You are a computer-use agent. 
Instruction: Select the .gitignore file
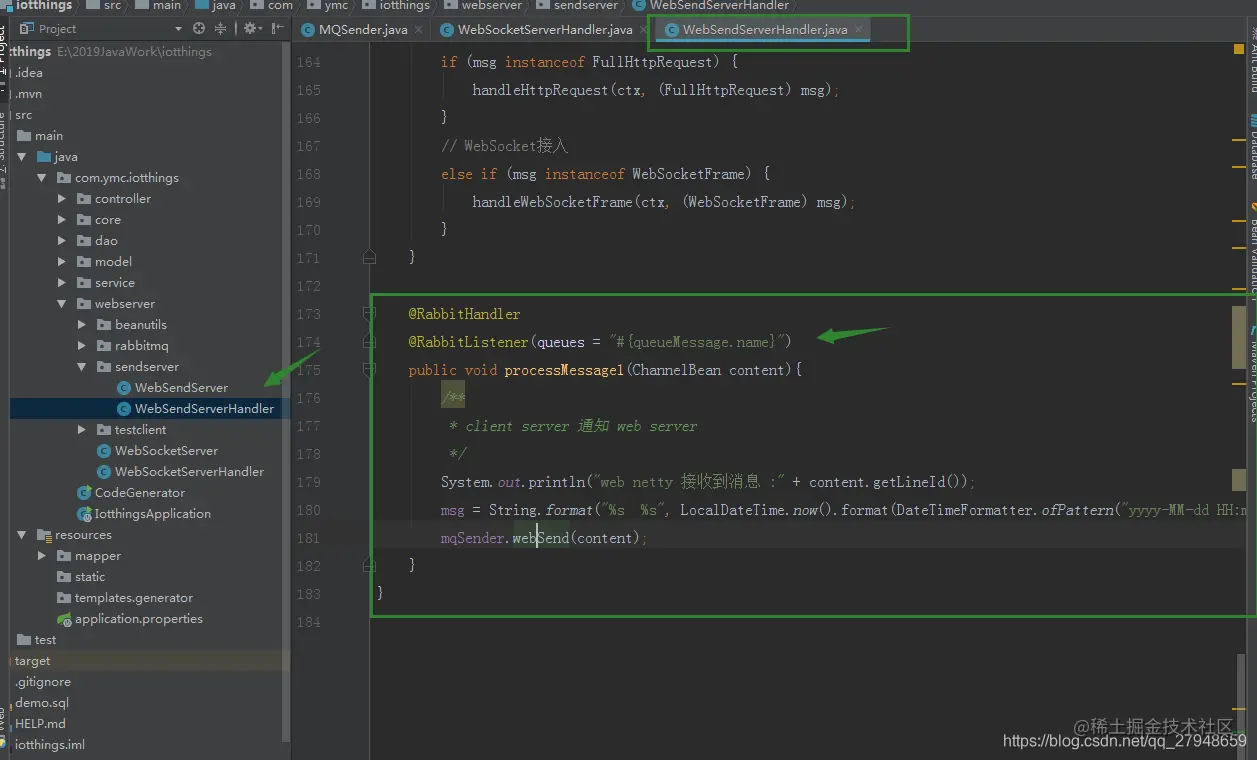[x=42, y=682]
